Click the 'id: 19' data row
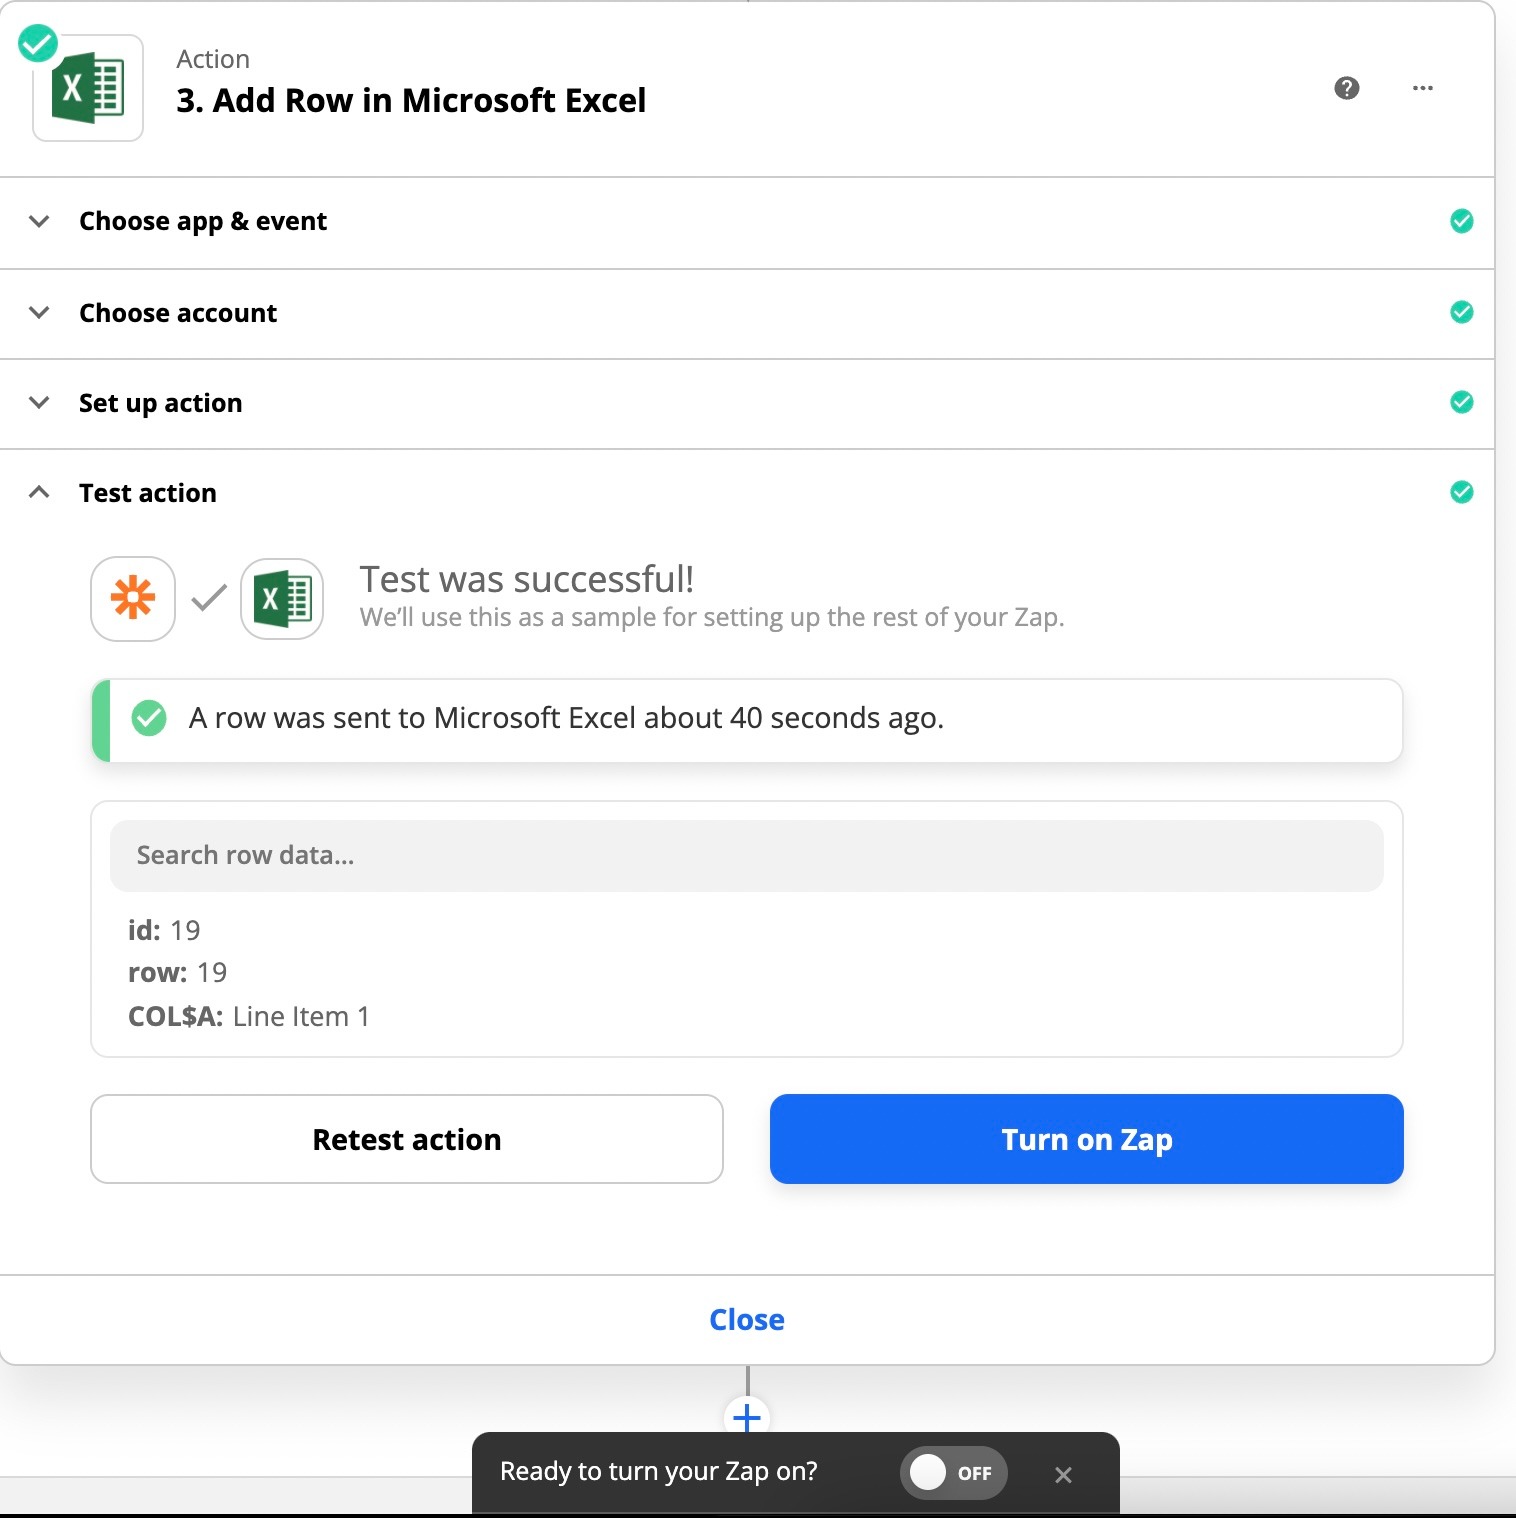Screen dimensions: 1516x1518 [x=164, y=930]
